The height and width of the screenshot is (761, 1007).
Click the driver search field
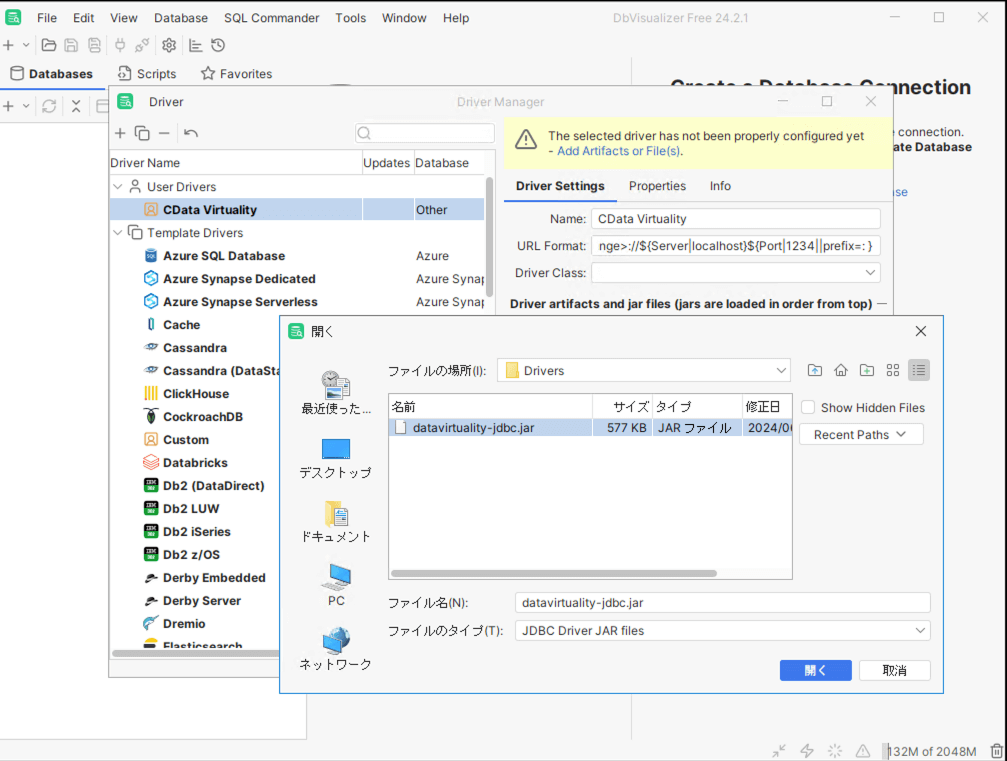tap(425, 133)
